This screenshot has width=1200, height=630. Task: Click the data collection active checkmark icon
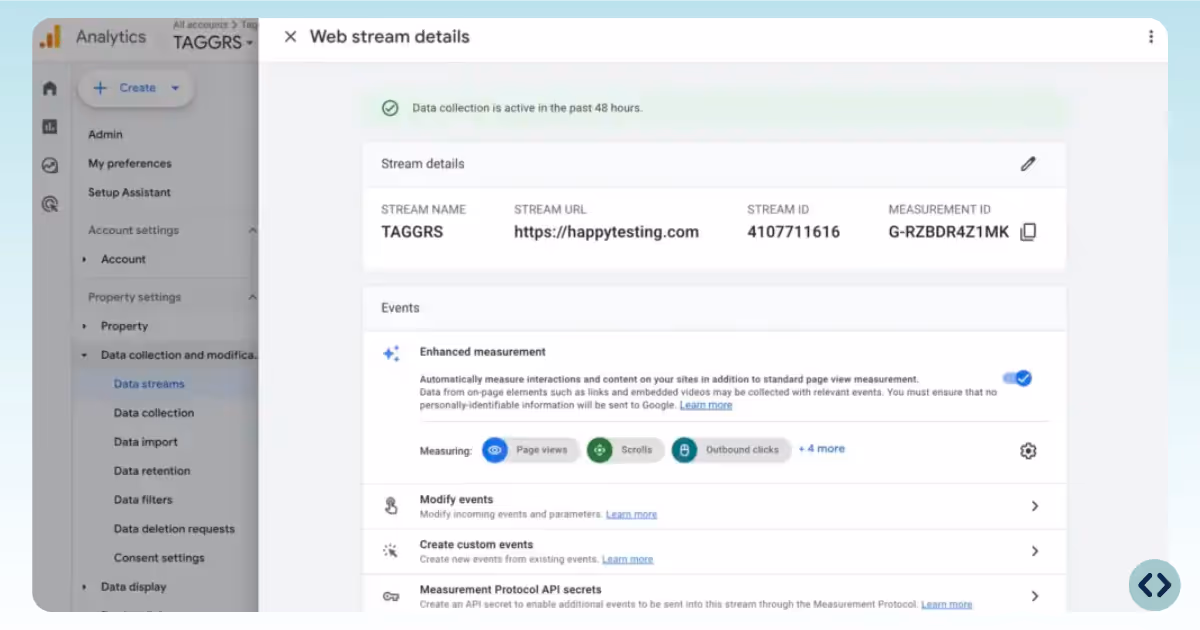click(x=390, y=108)
